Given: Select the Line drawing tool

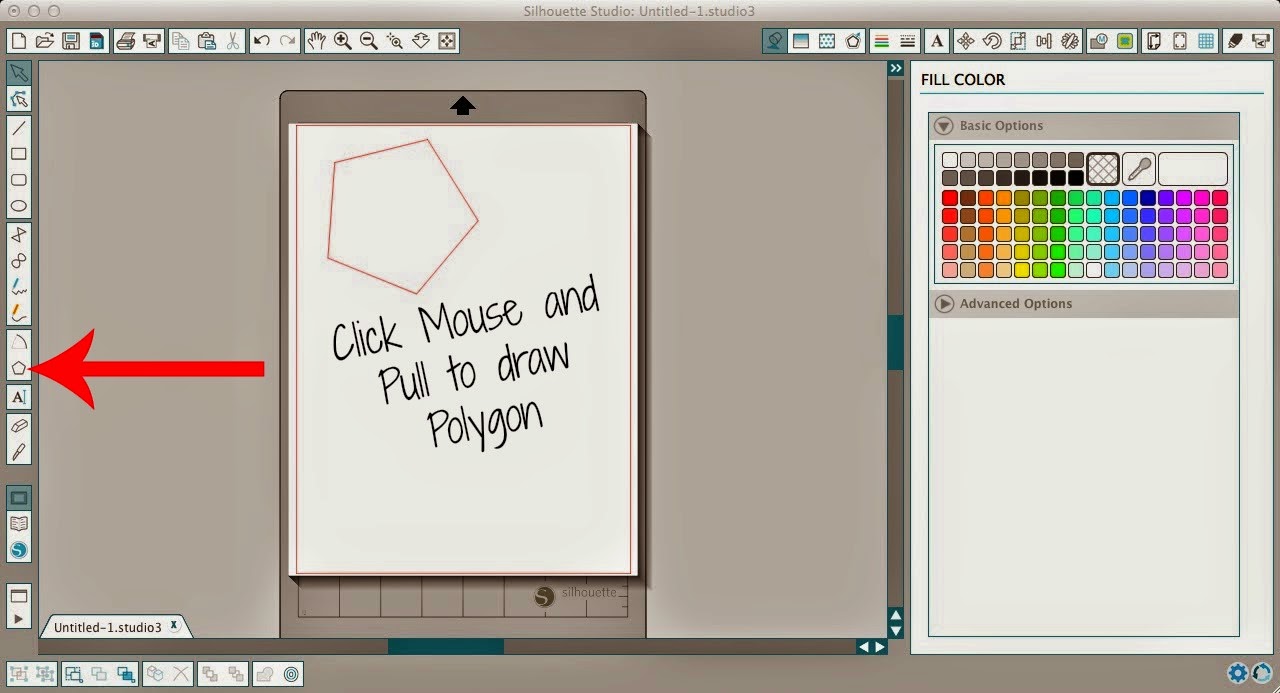Looking at the screenshot, I should [18, 127].
